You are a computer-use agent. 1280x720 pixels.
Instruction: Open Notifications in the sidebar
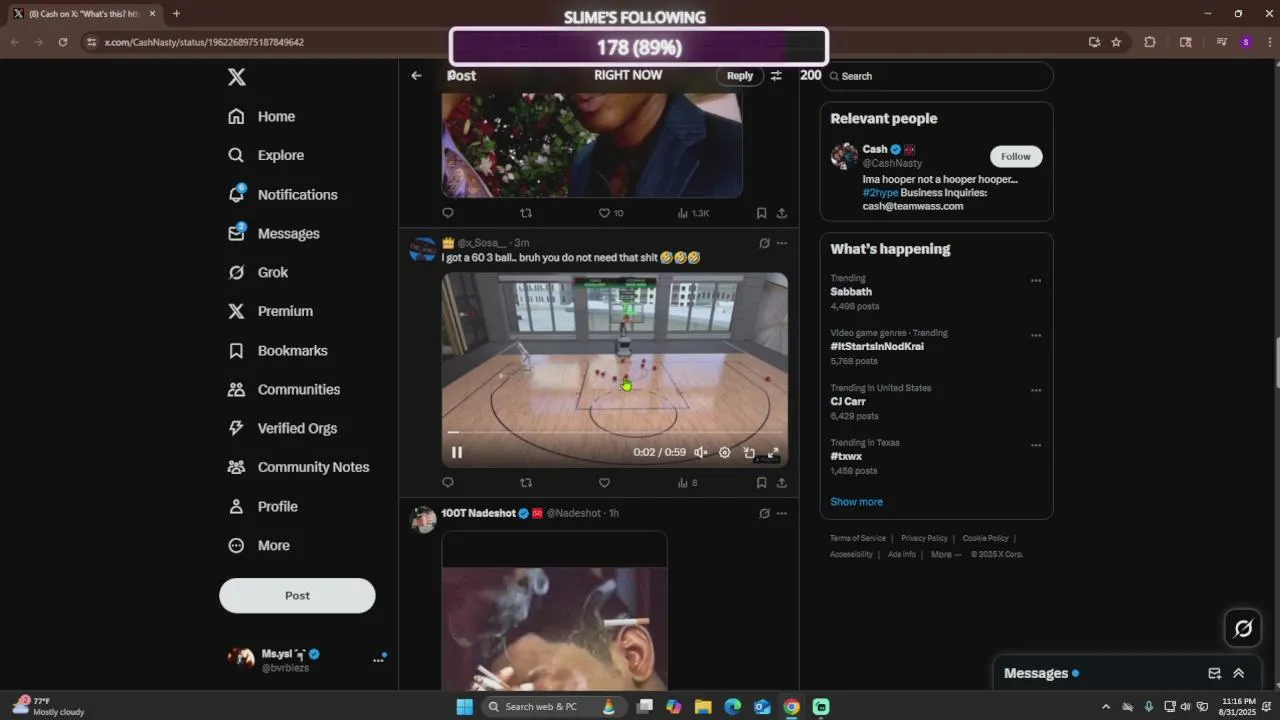point(282,194)
